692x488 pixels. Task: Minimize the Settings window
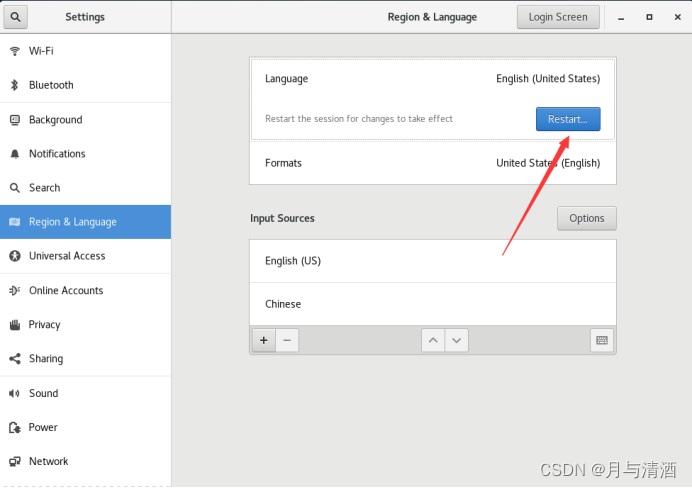click(x=621, y=17)
